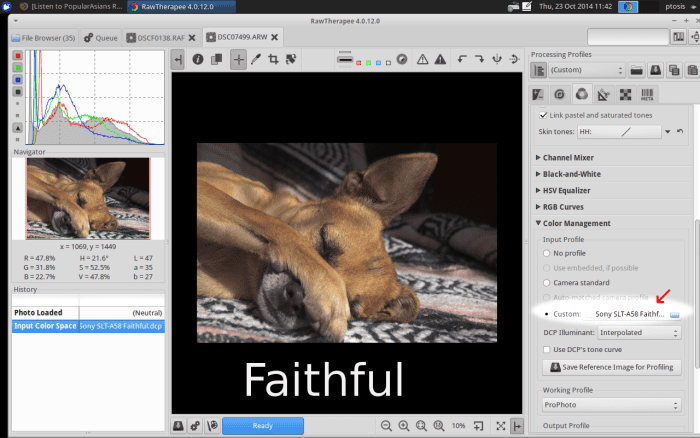
Task: Select the Crop tool in the toolbar
Action: click(x=273, y=60)
